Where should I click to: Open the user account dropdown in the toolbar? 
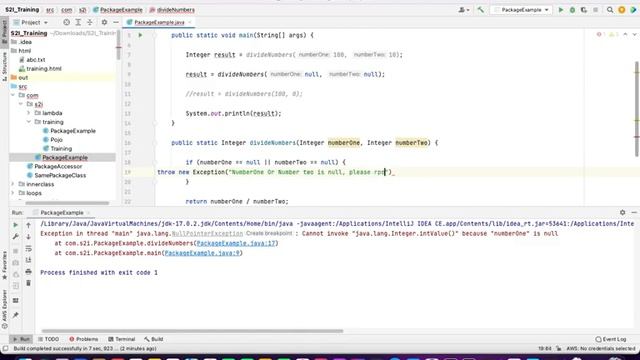coord(464,10)
